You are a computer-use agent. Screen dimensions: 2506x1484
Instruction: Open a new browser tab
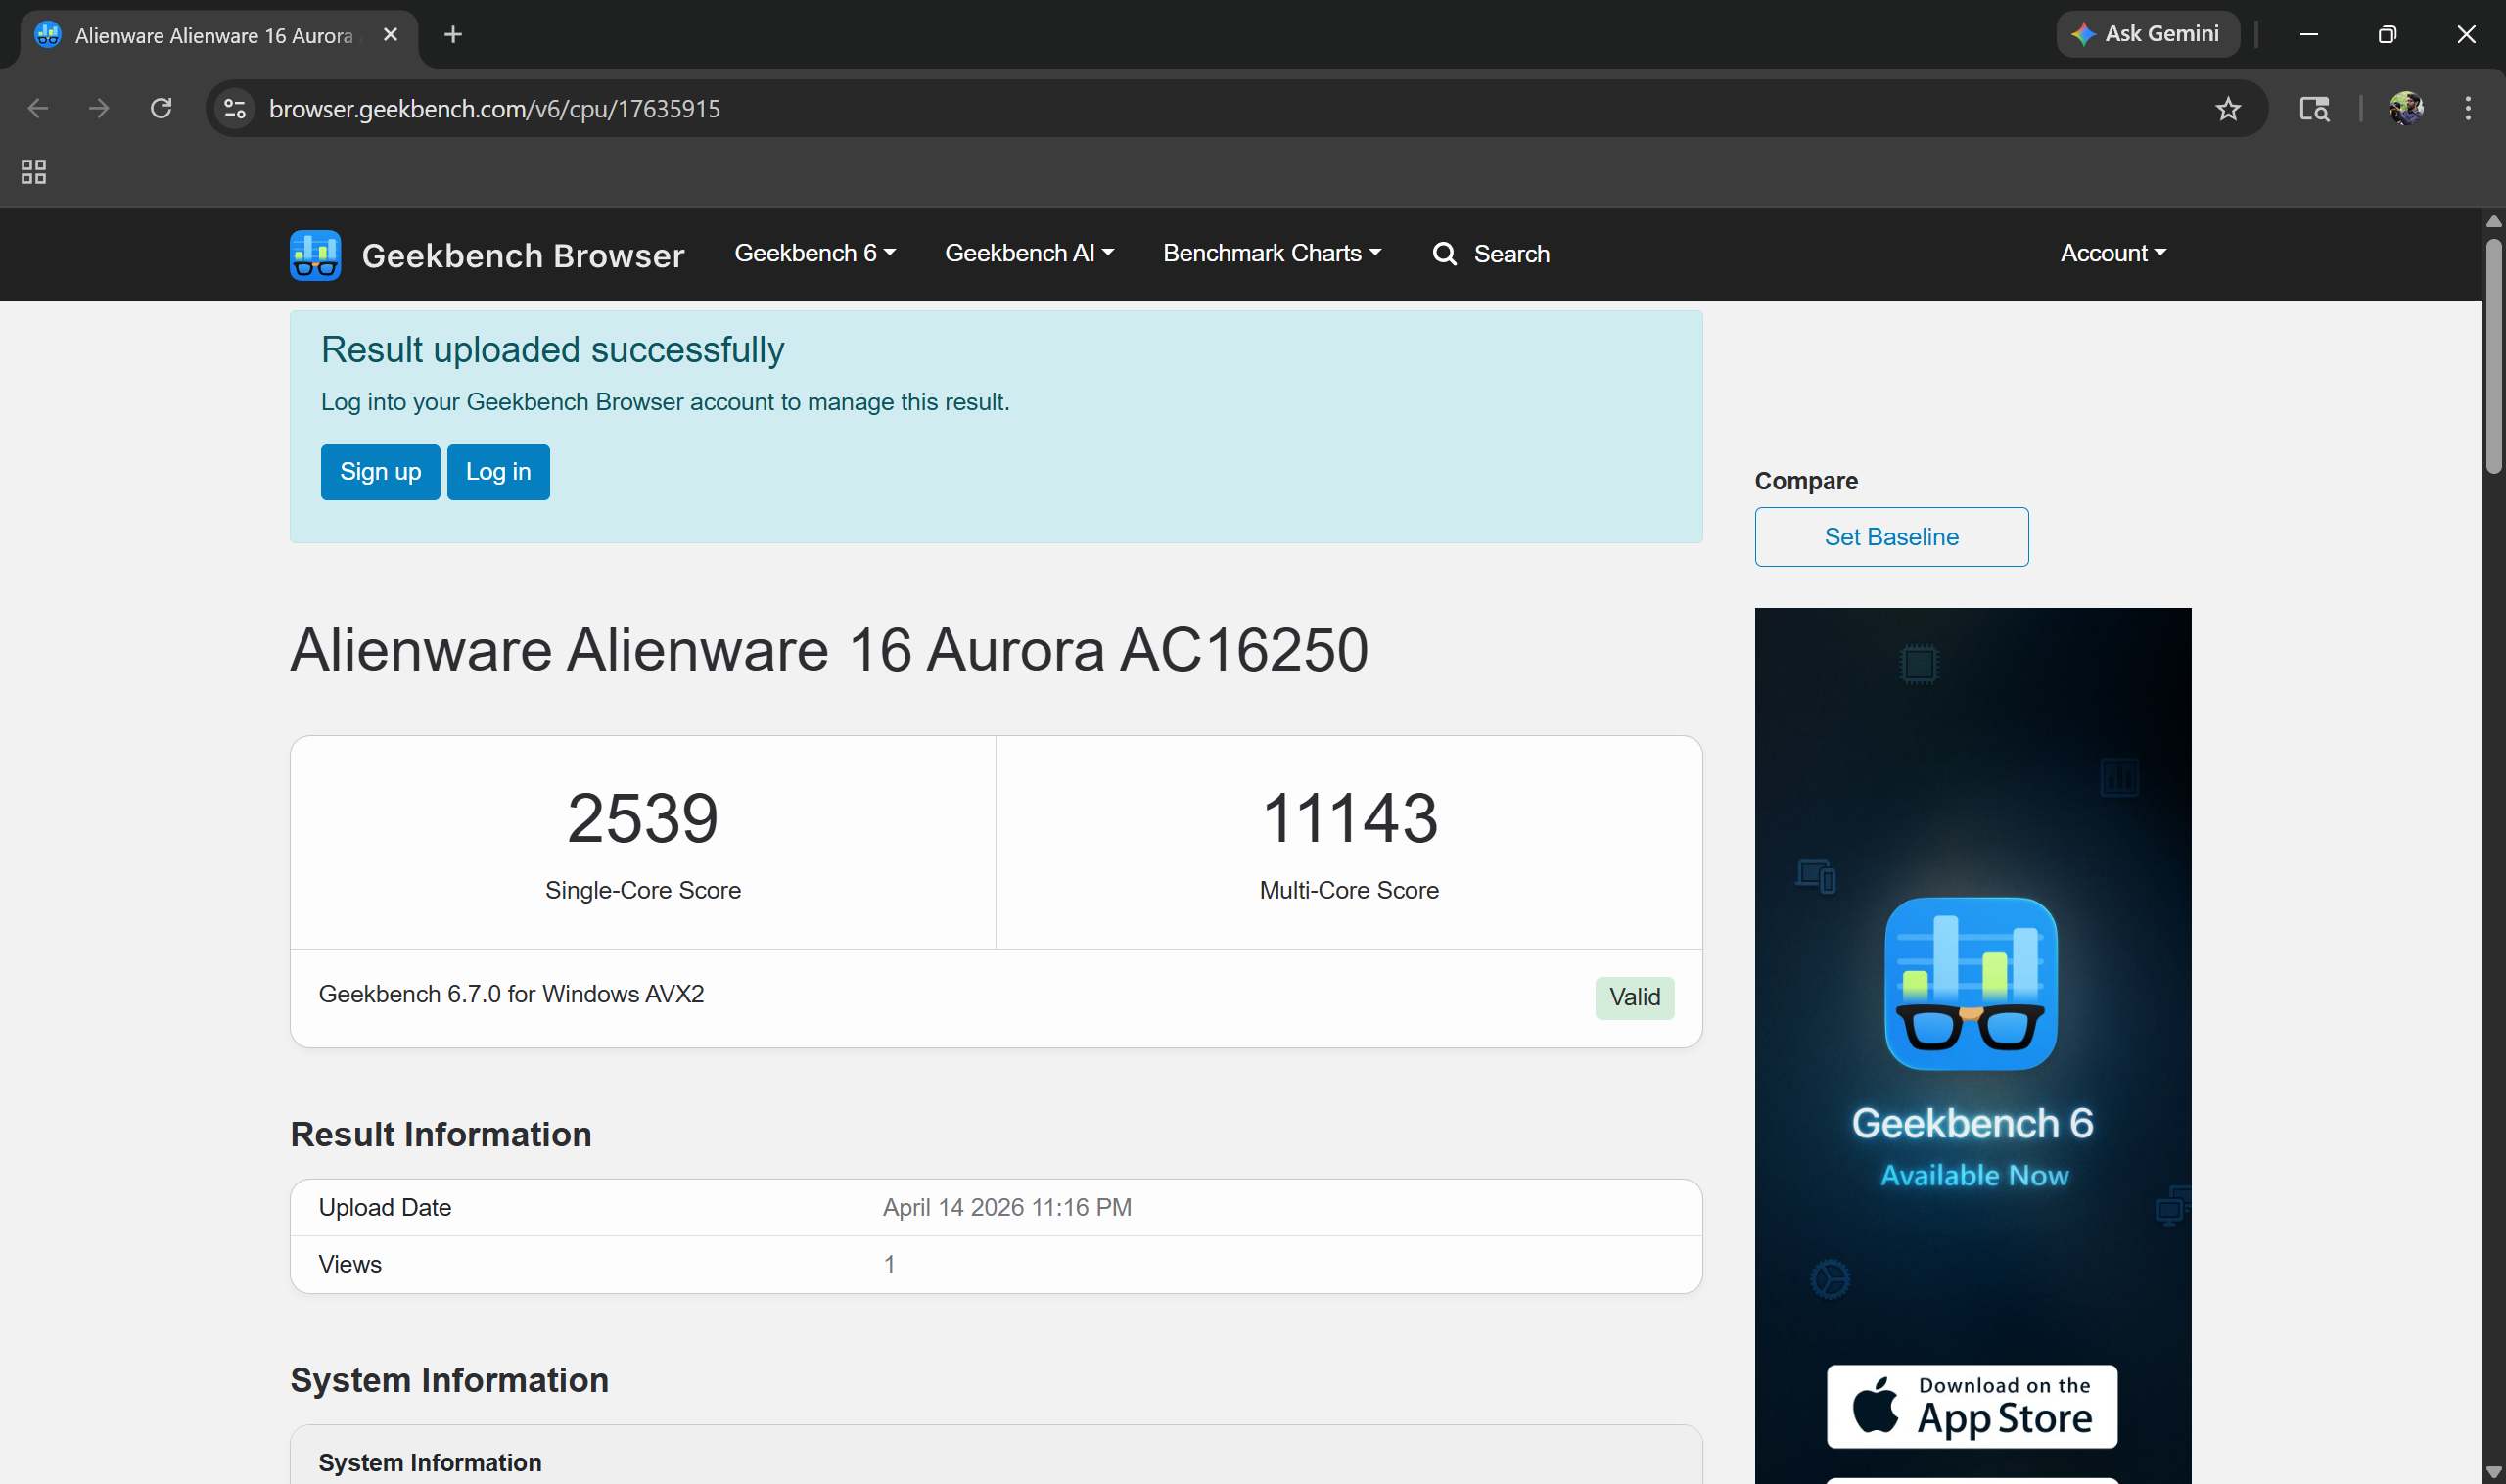(453, 35)
